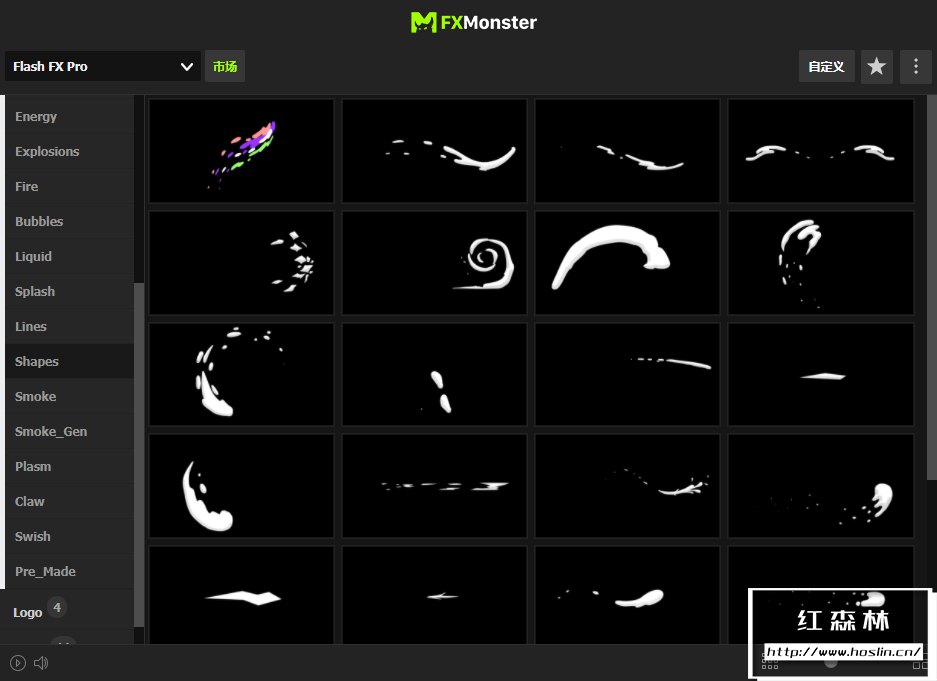Open the Lines category
Viewport: 937px width, 681px height.
coord(69,326)
